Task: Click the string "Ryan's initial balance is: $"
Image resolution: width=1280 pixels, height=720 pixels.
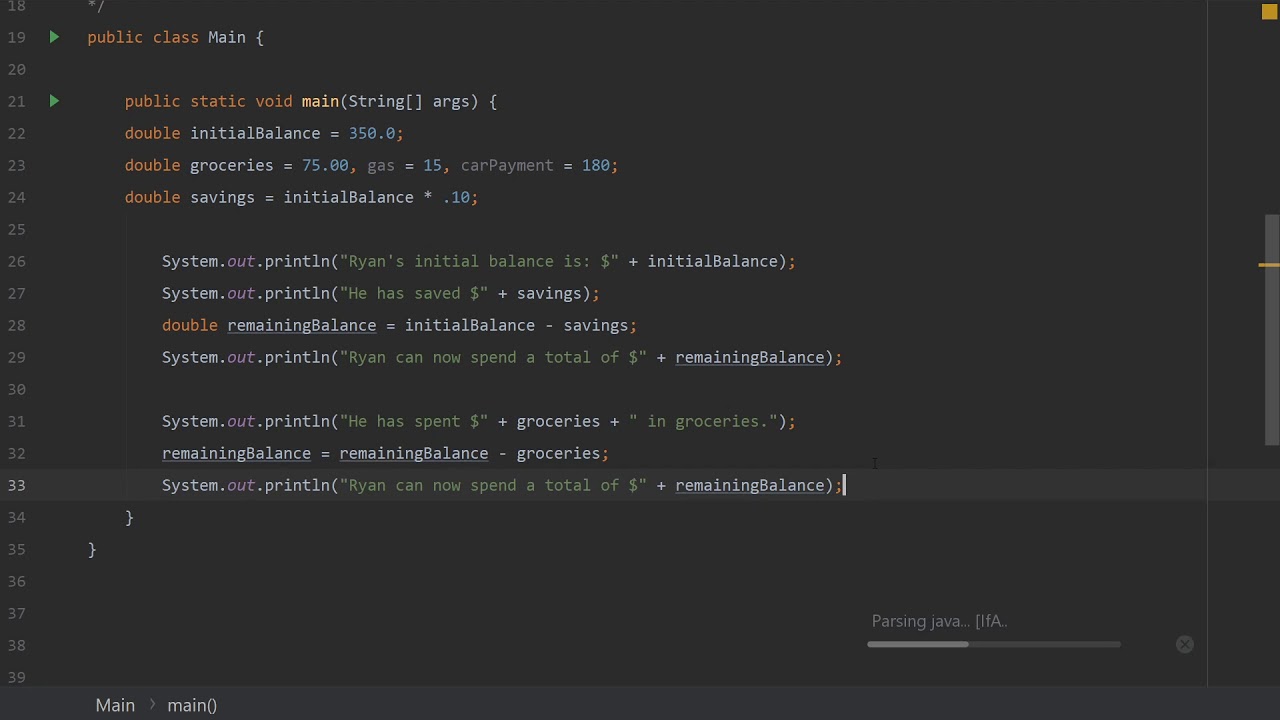Action: 479,261
